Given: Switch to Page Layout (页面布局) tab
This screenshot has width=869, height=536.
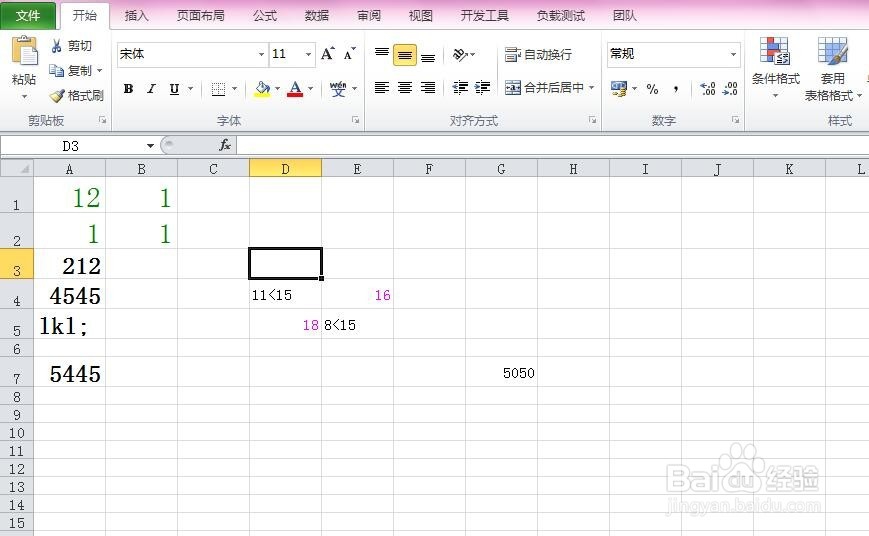Looking at the screenshot, I should (201, 16).
